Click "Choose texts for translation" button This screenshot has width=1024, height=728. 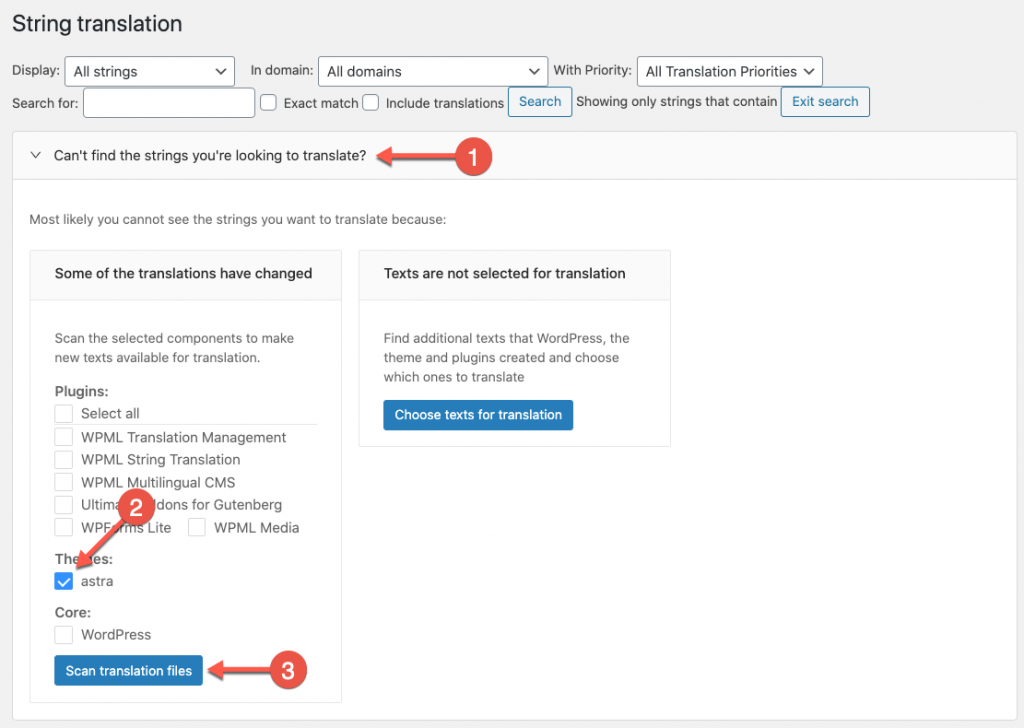pos(478,415)
